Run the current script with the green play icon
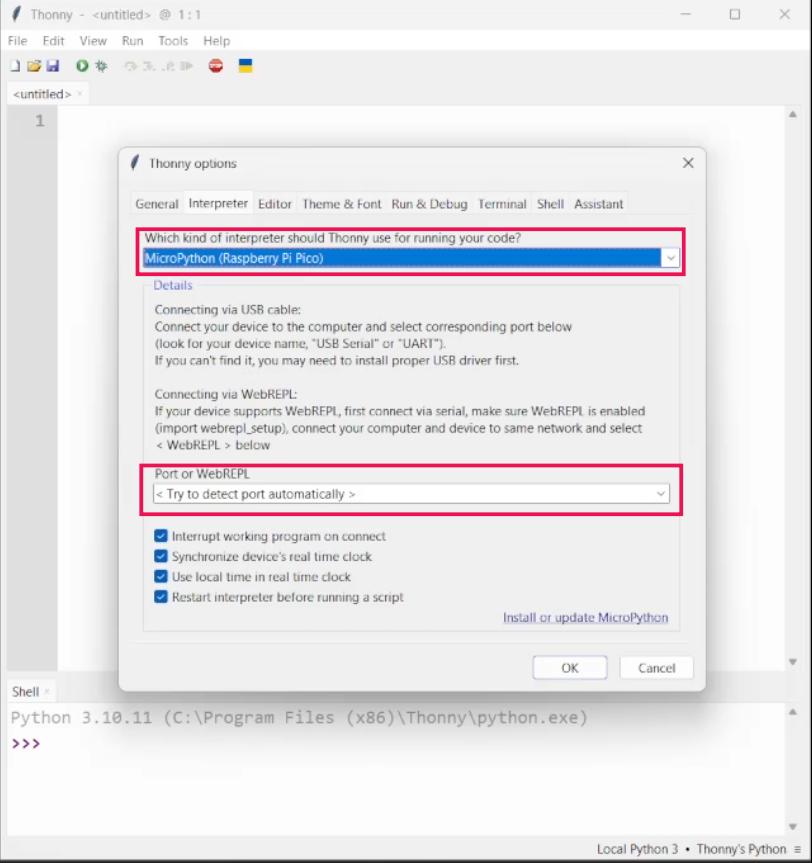812x863 pixels. click(84, 63)
